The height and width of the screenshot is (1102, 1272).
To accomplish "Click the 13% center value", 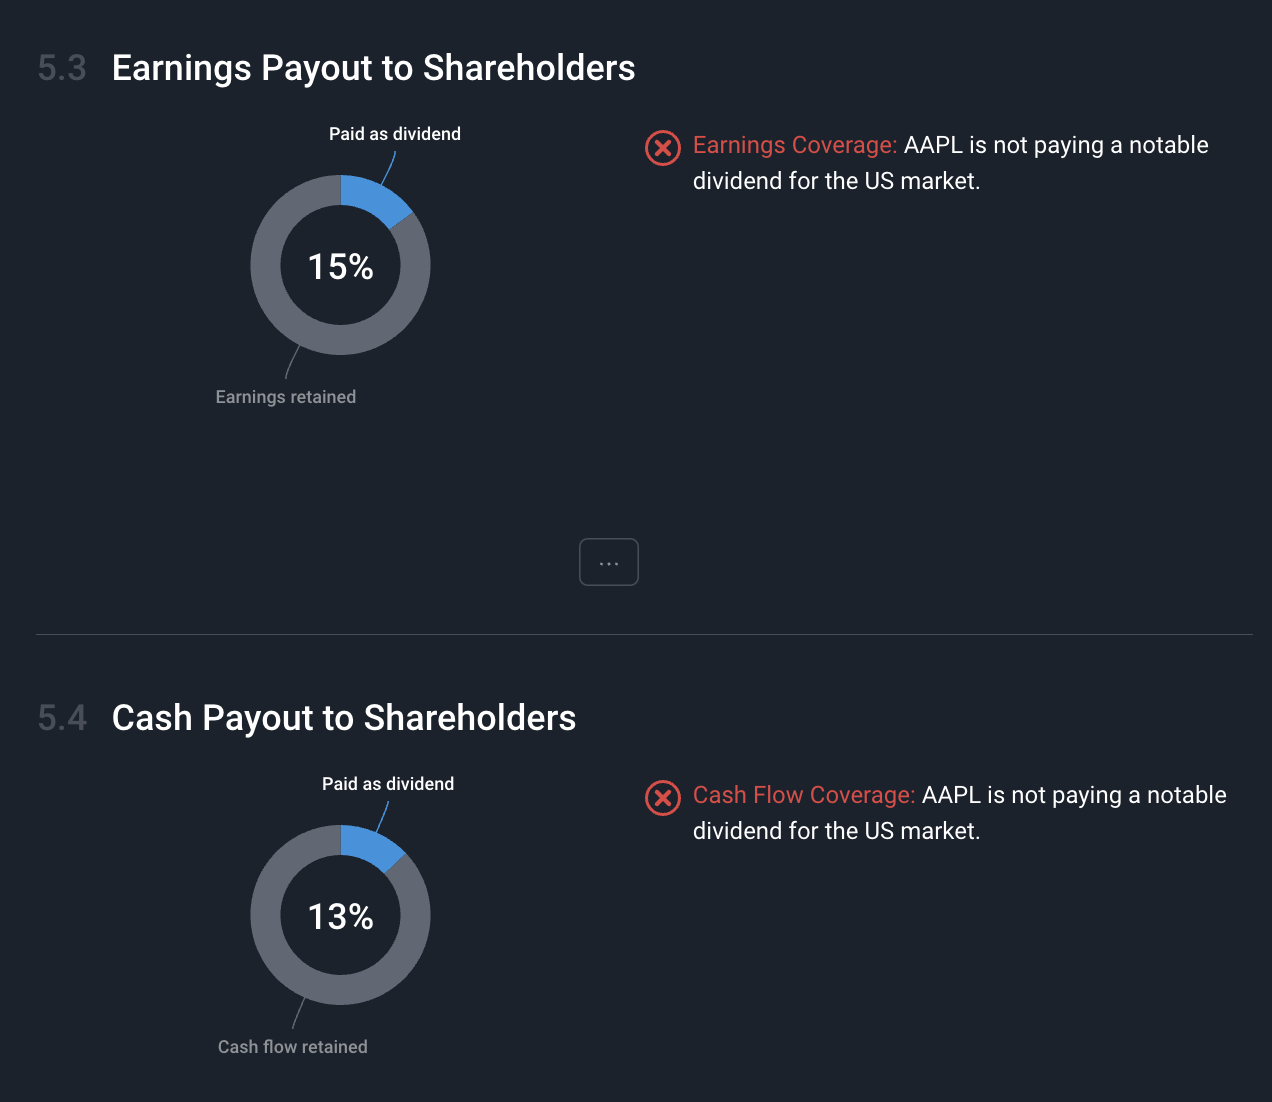I will pos(341,917).
